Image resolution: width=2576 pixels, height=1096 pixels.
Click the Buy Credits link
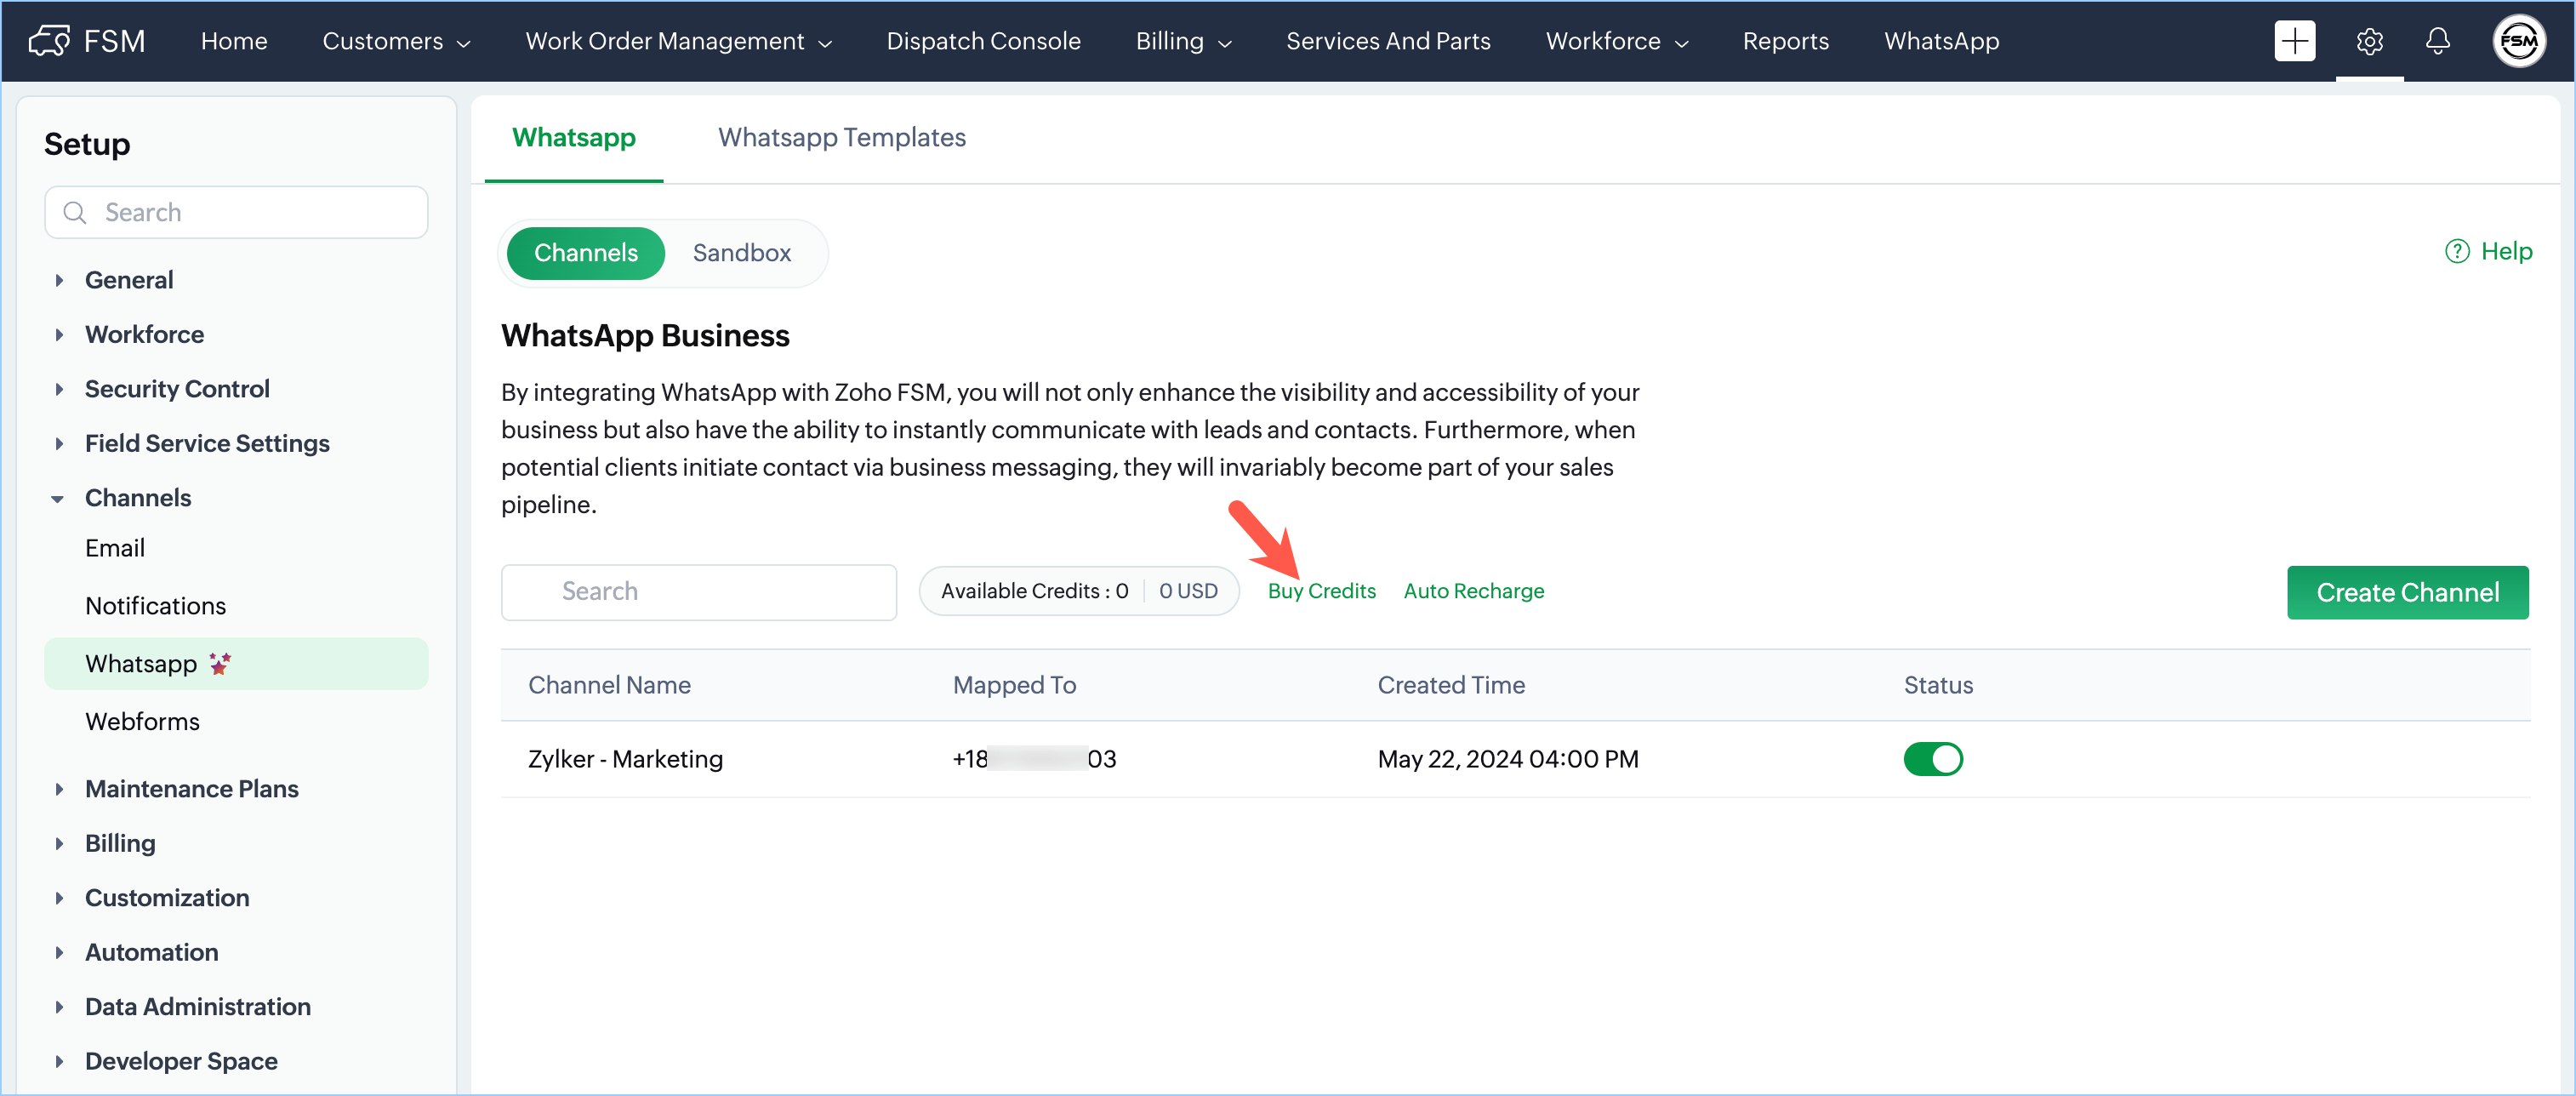(1321, 591)
